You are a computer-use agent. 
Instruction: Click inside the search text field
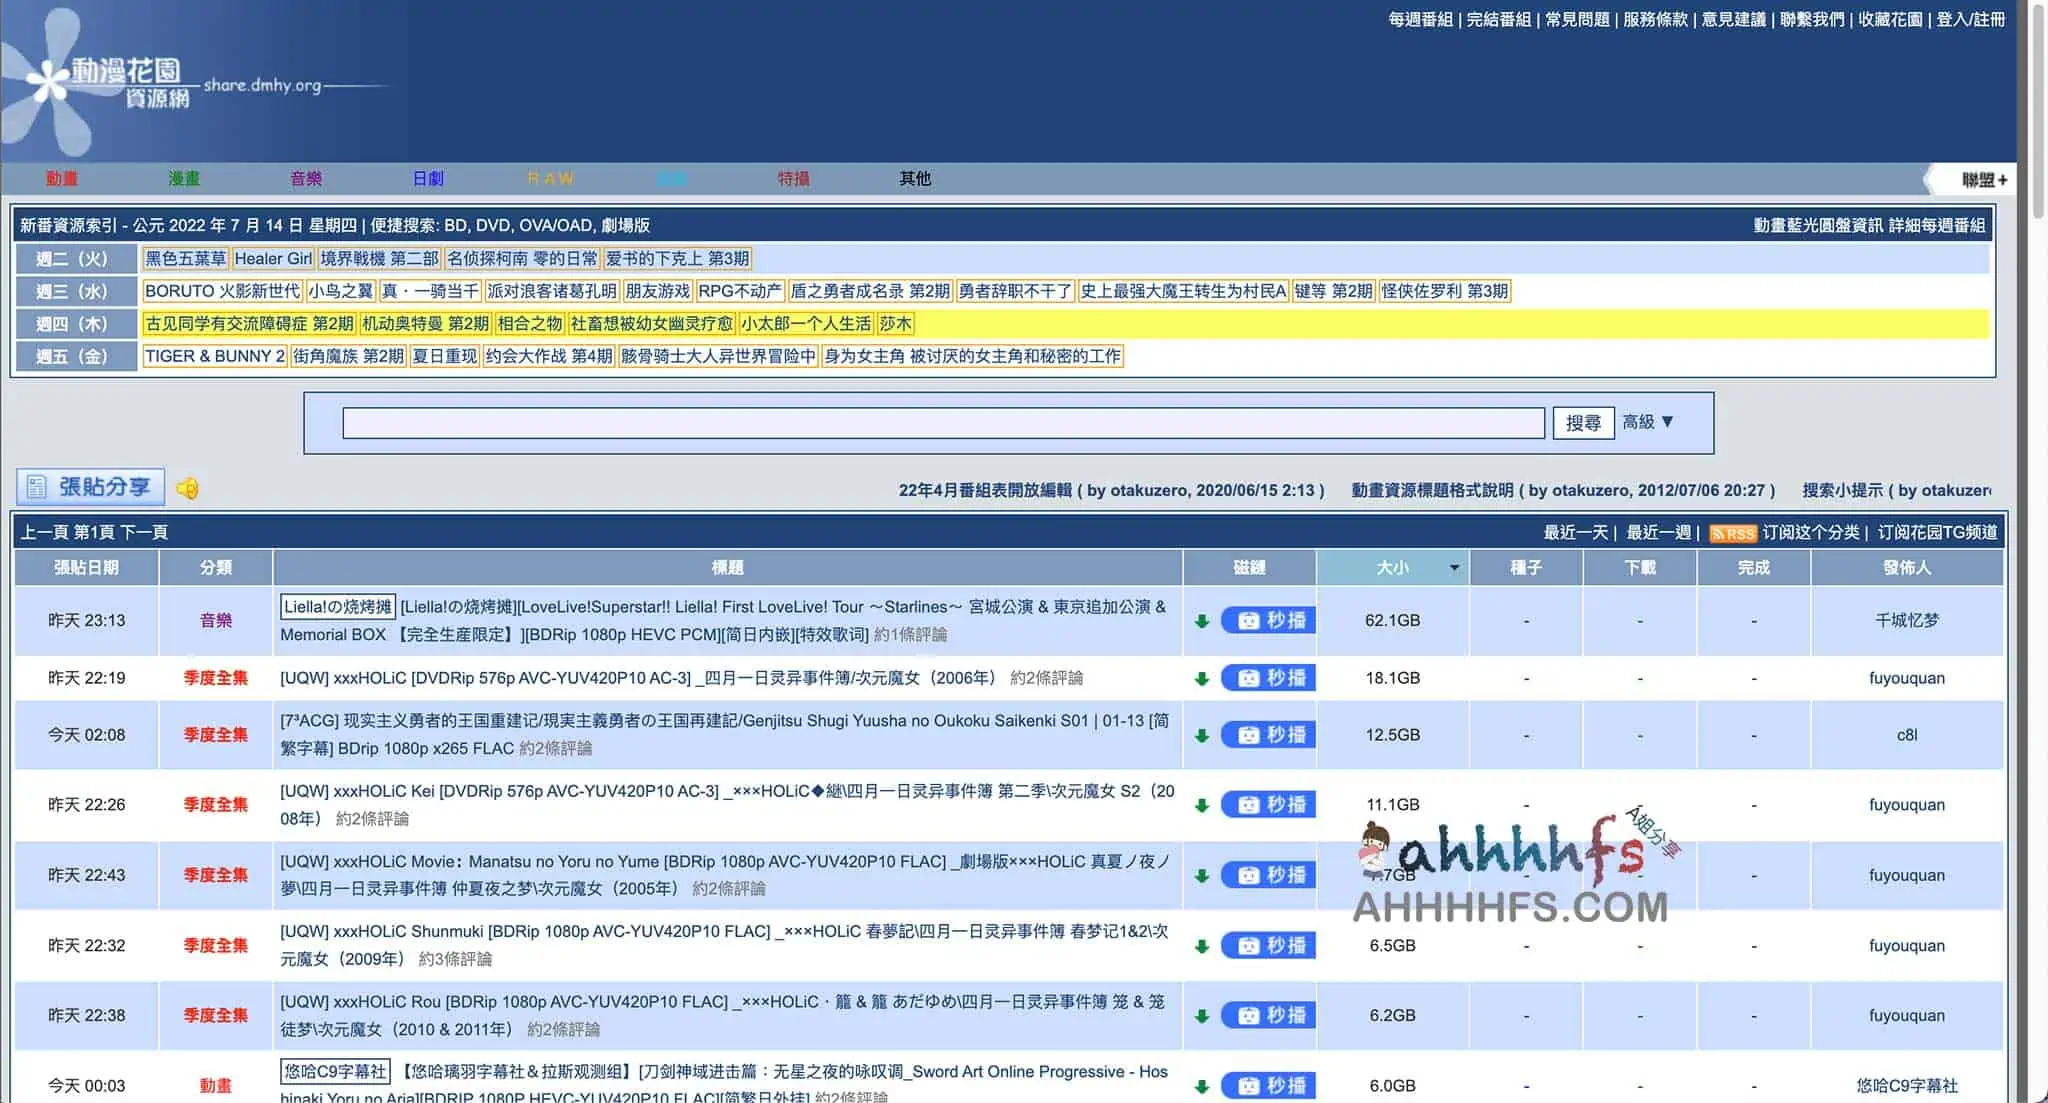[942, 423]
